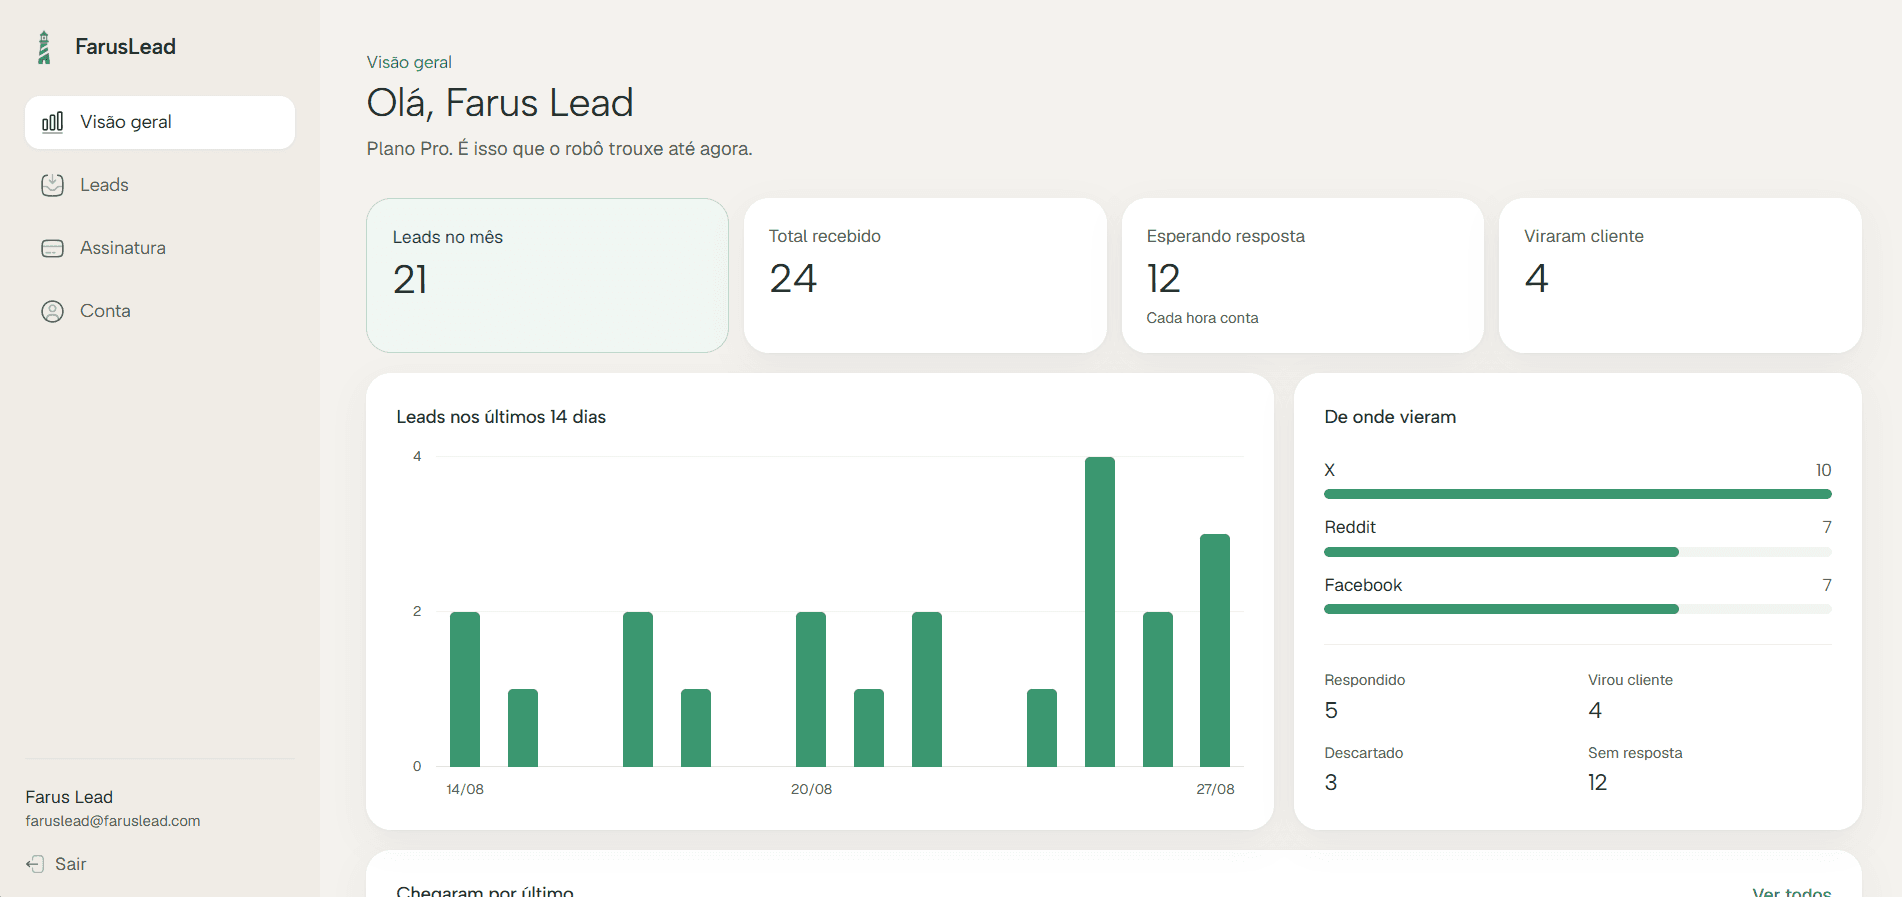This screenshot has height=897, width=1902.
Task: Click the Reddit source progress bar
Action: click(x=1578, y=552)
